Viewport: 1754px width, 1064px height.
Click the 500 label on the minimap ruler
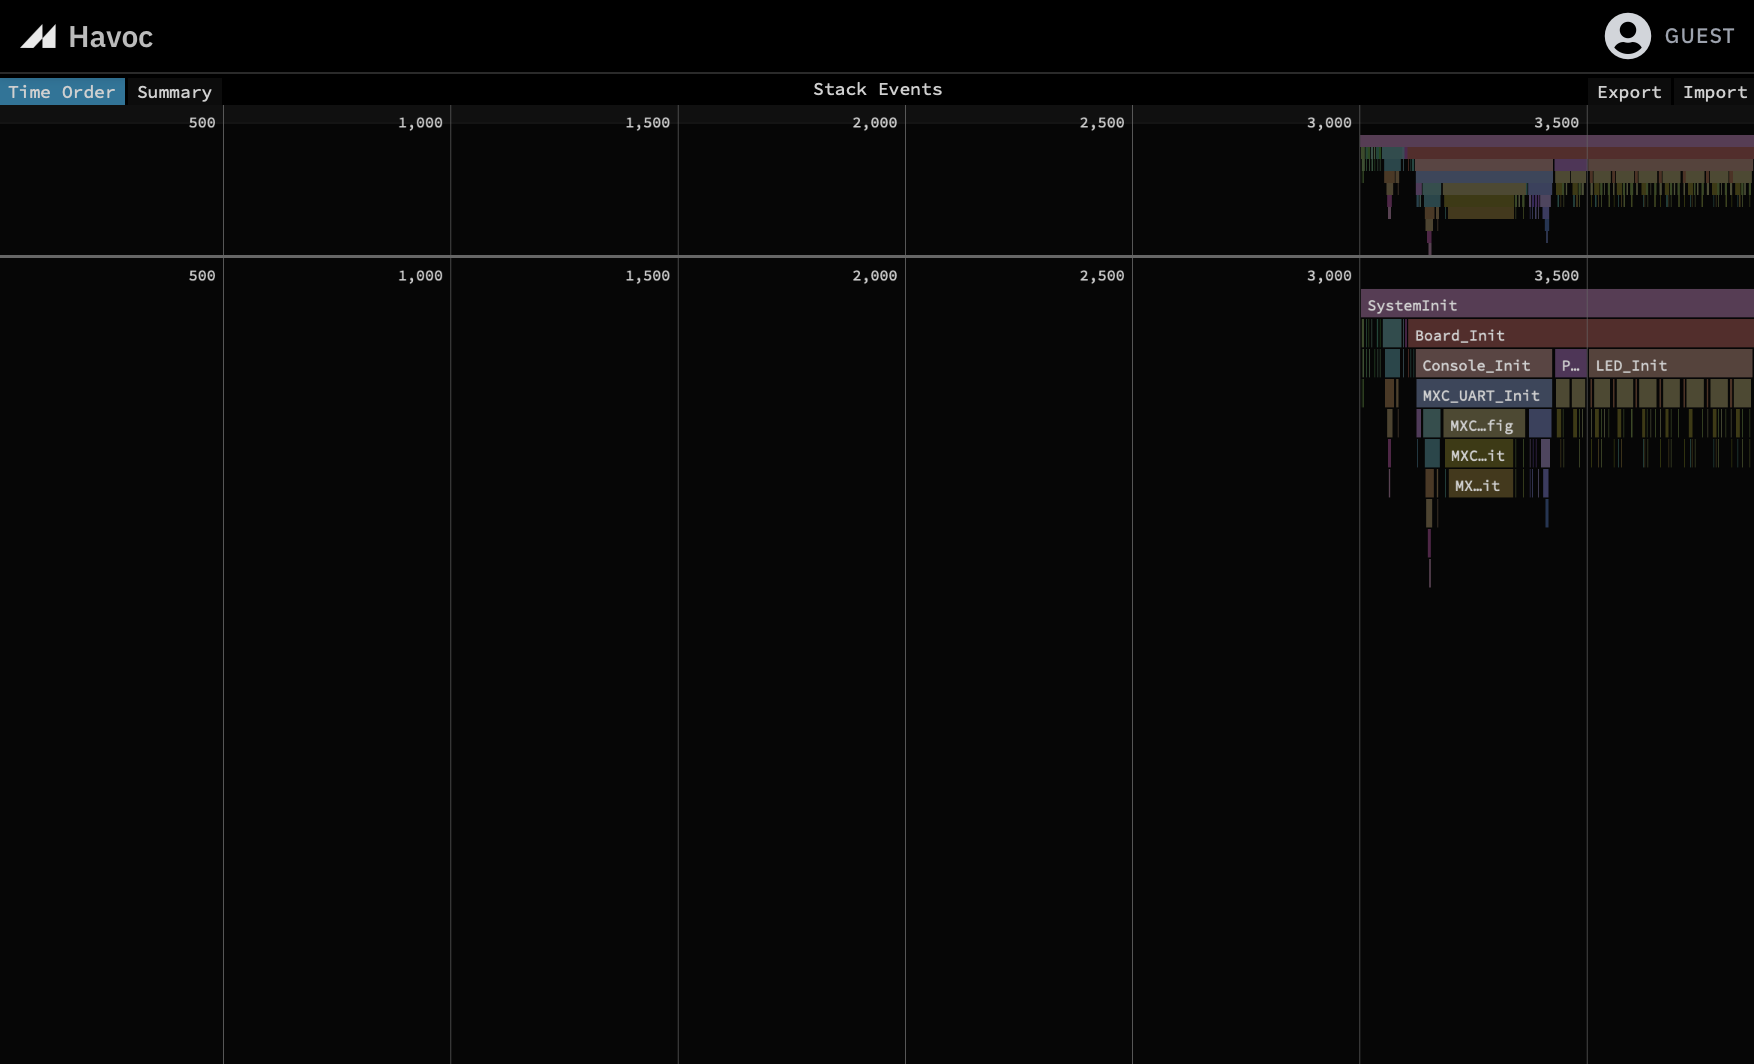204,122
